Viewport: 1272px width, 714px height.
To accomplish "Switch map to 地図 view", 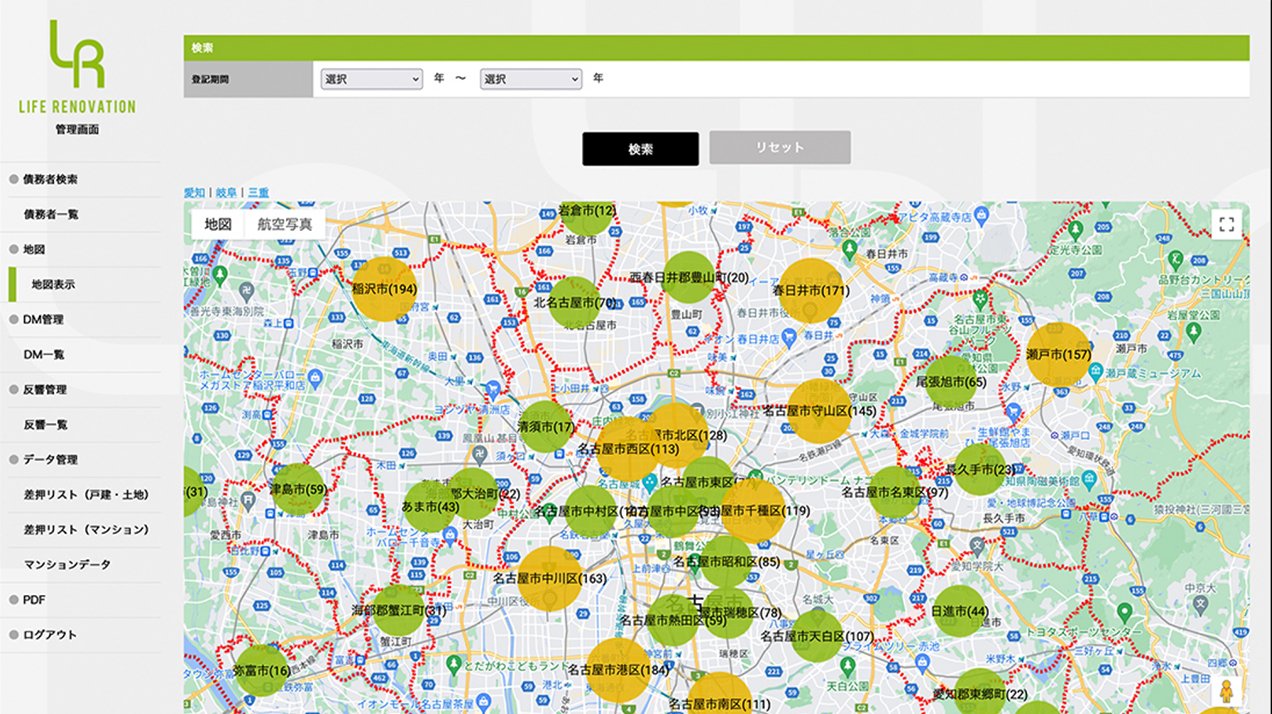I will [218, 224].
